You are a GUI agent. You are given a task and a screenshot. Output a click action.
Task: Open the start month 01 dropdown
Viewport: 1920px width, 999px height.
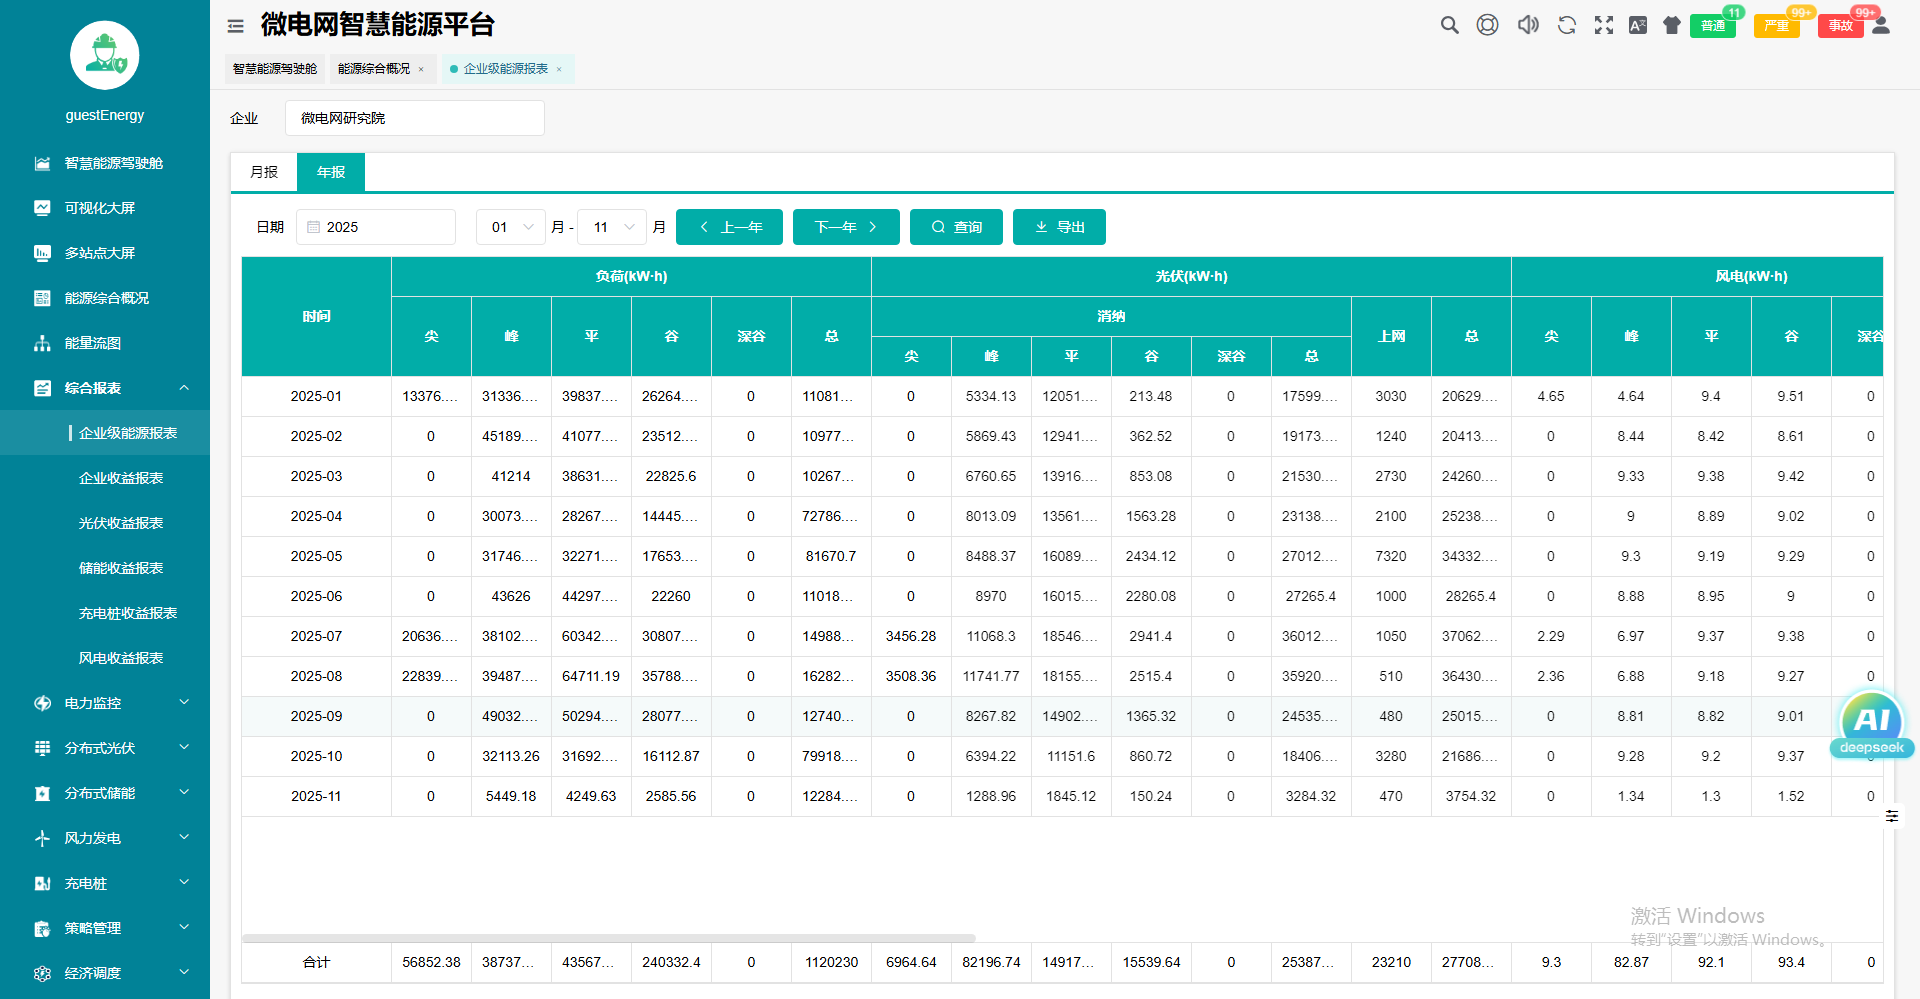pyautogui.click(x=511, y=227)
